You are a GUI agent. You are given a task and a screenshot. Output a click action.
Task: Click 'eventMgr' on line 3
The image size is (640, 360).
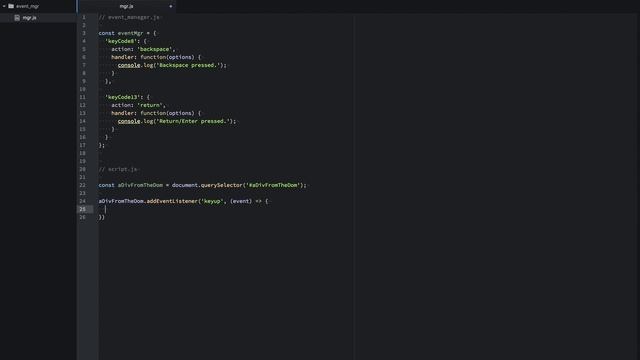coord(130,33)
